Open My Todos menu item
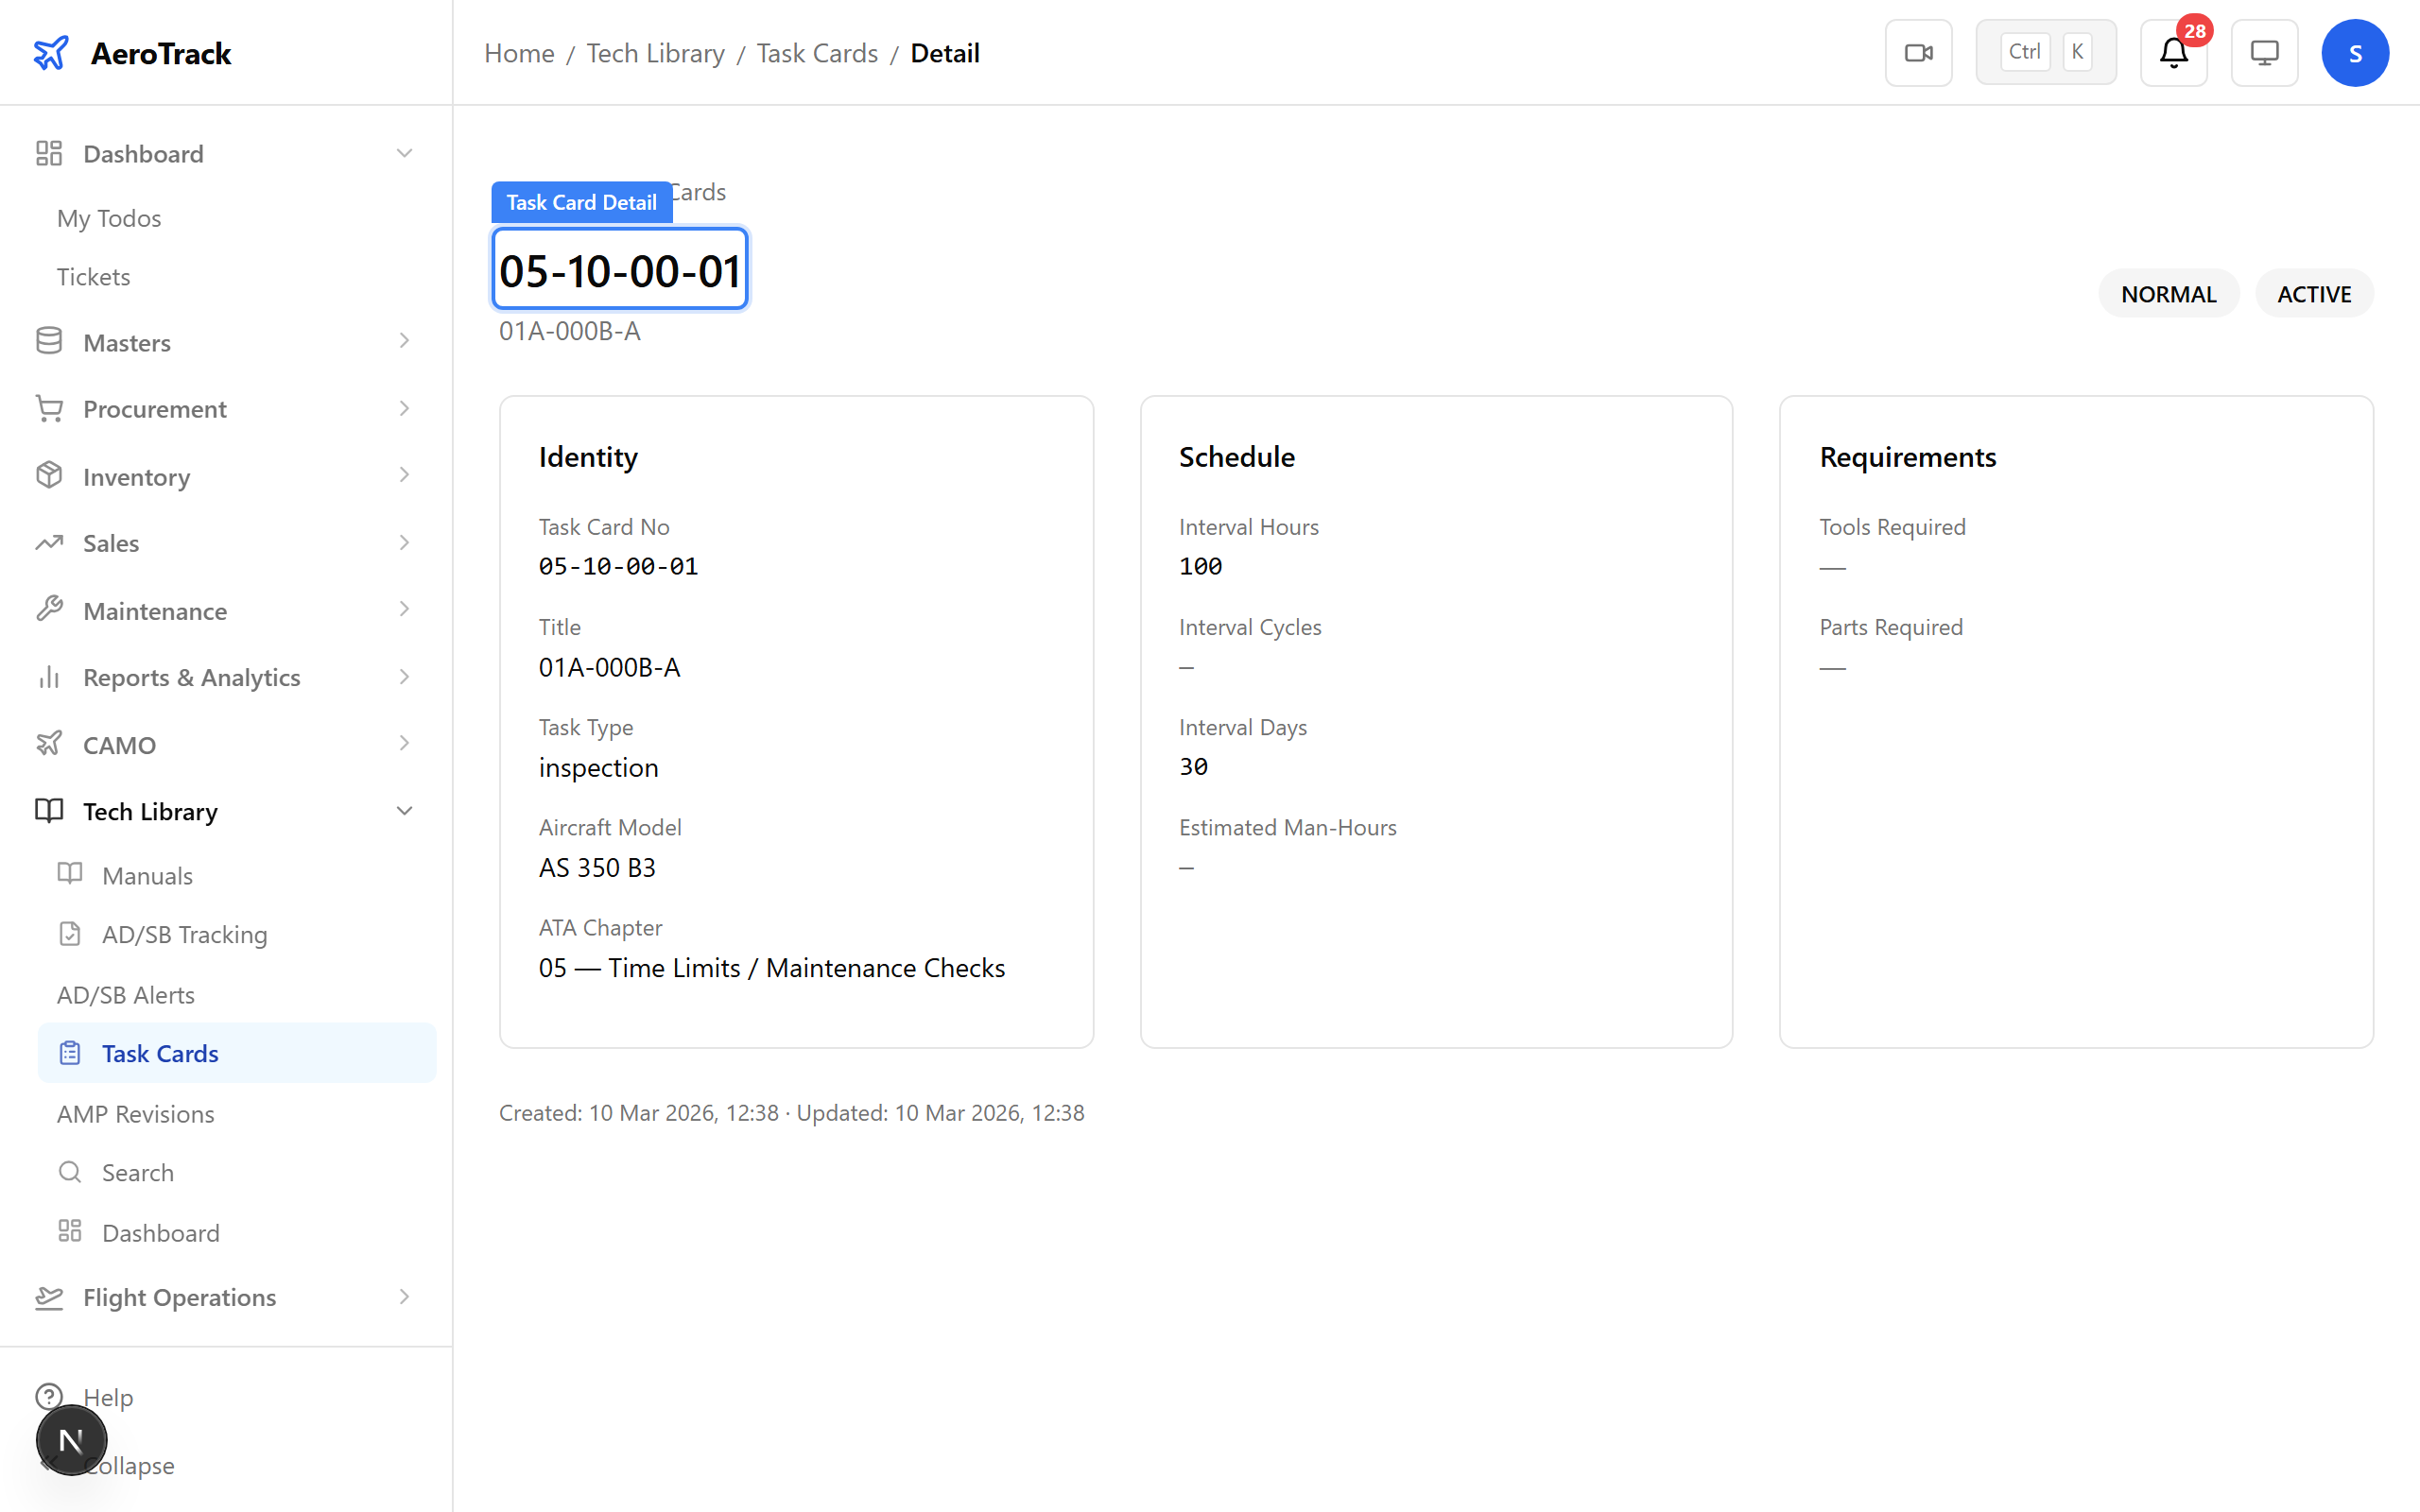The height and width of the screenshot is (1512, 2420). (x=108, y=218)
